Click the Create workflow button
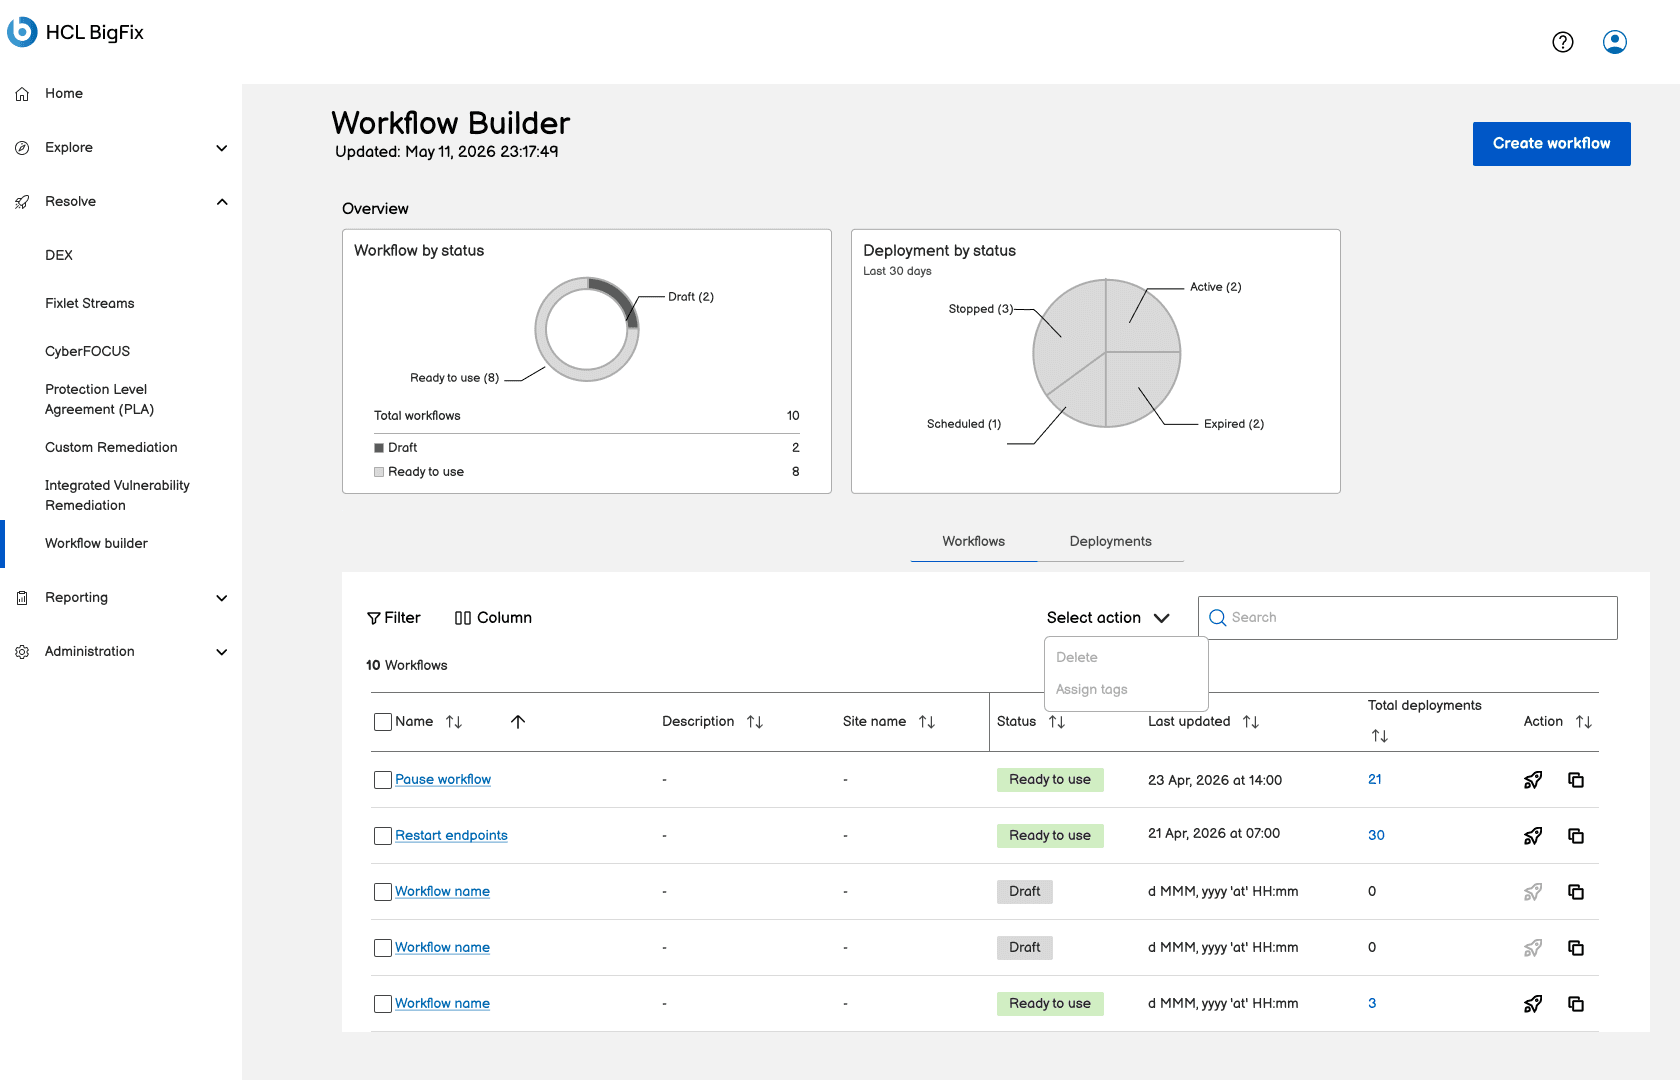The image size is (1680, 1080). 1552,144
